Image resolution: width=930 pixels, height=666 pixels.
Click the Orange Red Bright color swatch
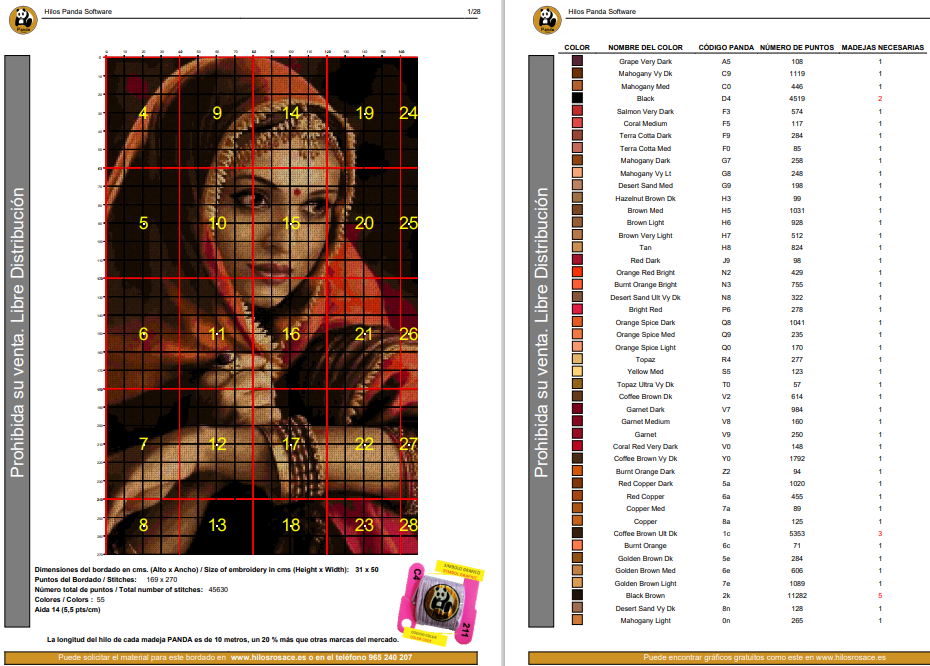coord(577,272)
